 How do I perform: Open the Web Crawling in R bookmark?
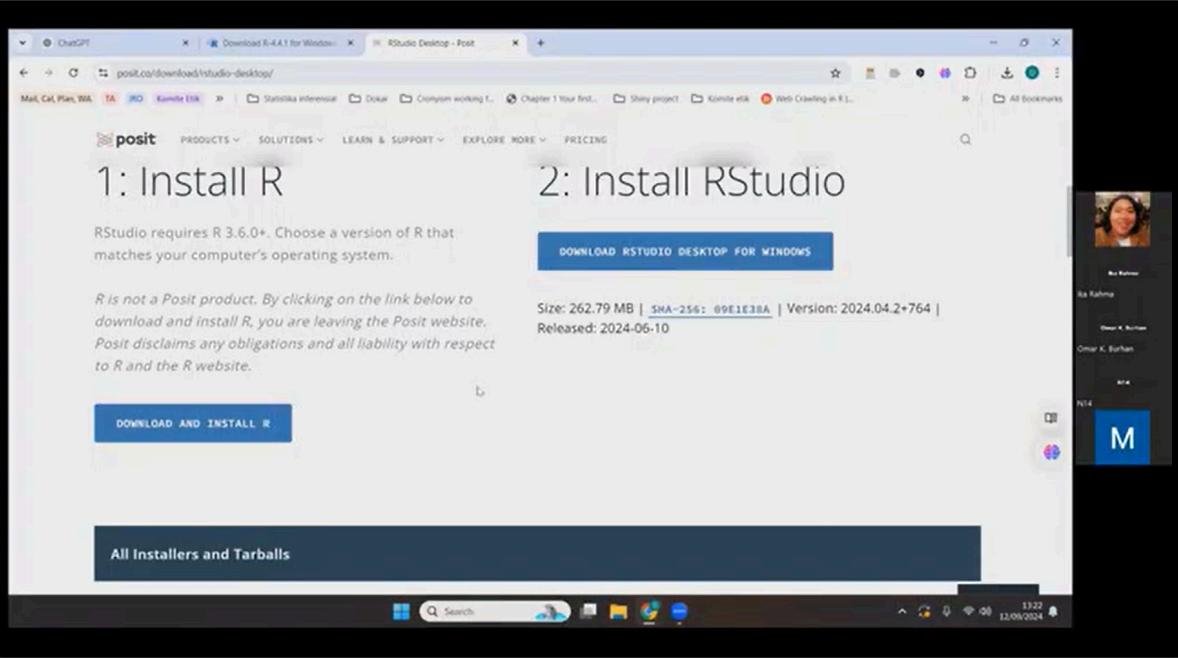pyautogui.click(x=808, y=98)
